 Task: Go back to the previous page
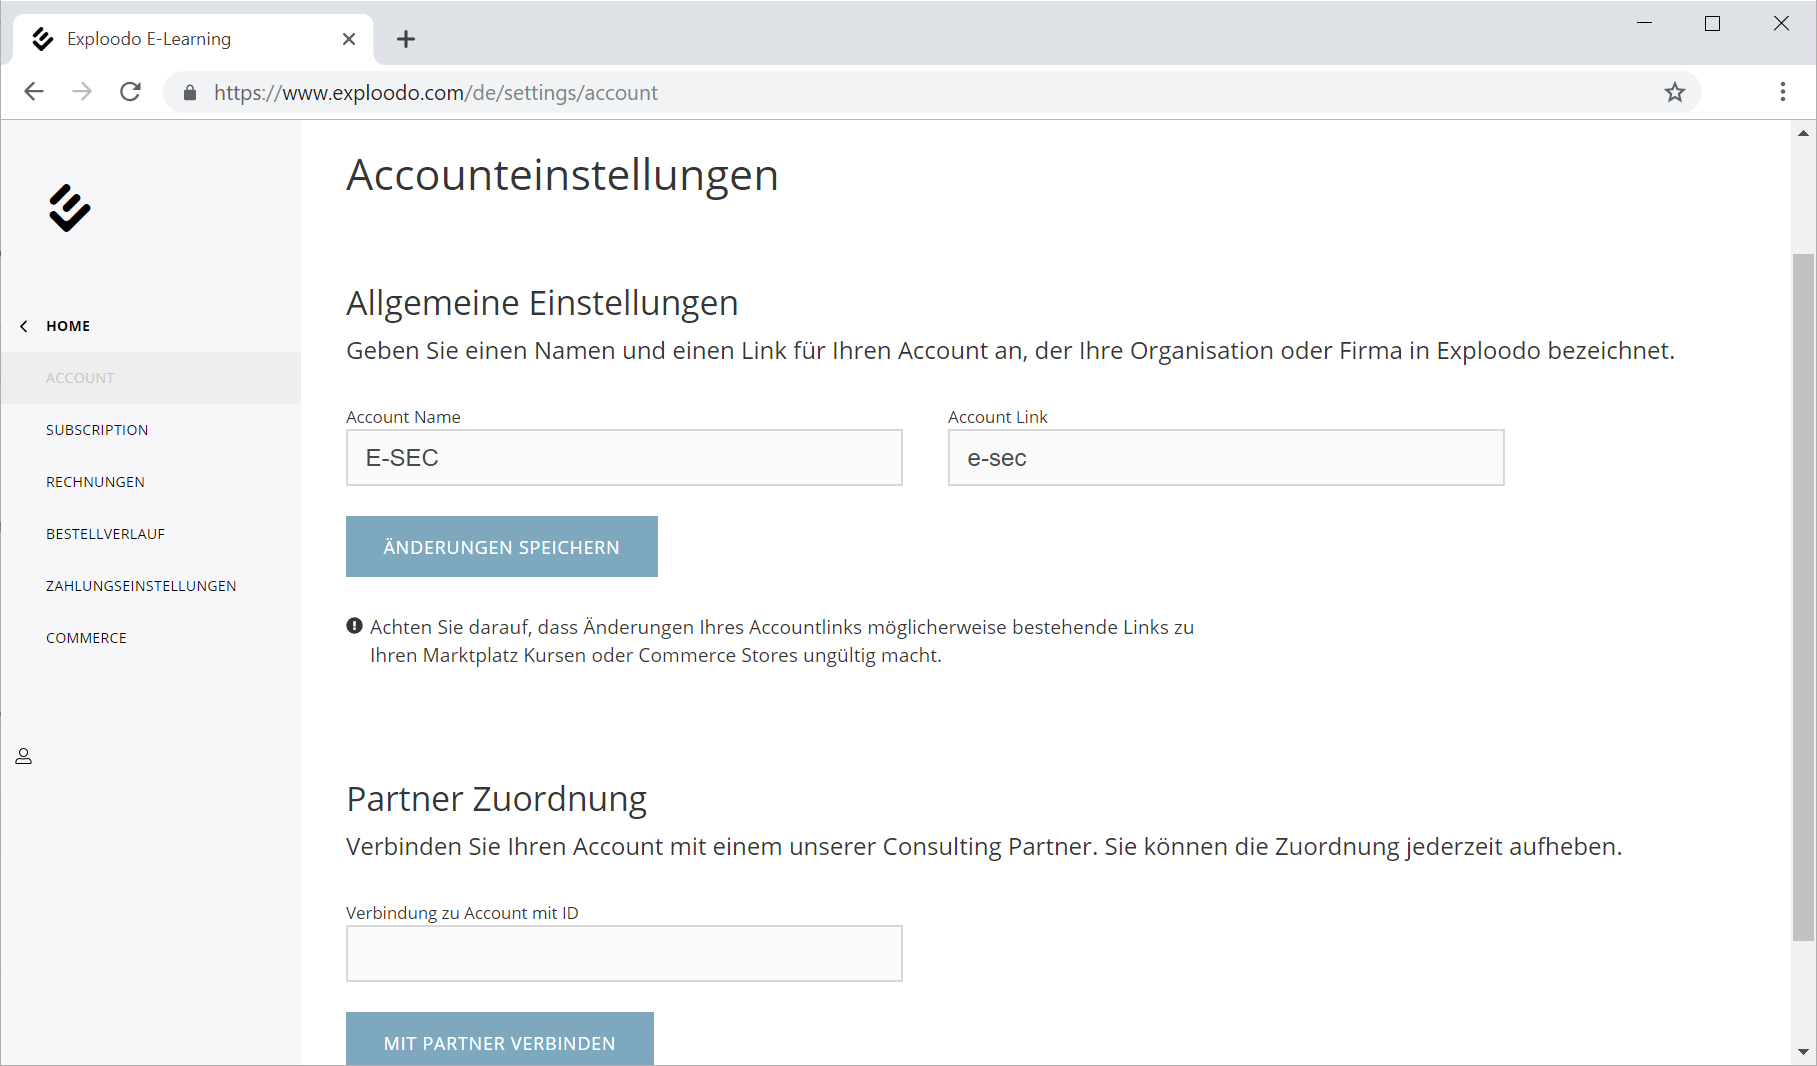(x=34, y=92)
